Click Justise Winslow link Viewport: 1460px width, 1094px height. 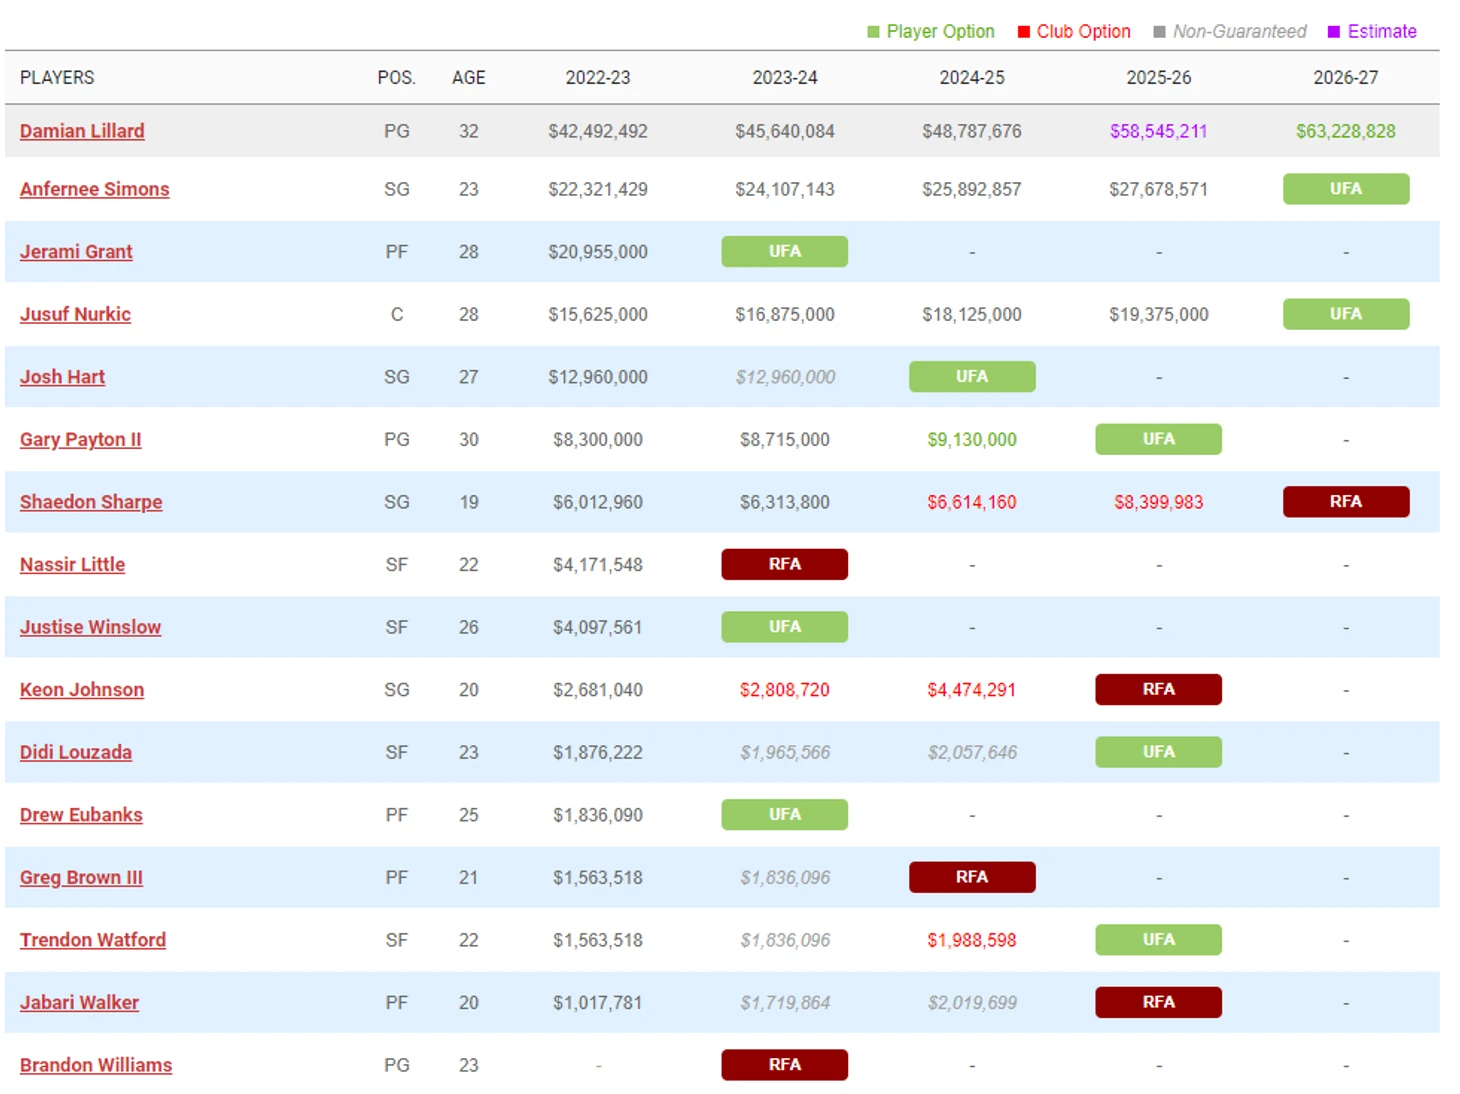pyautogui.click(x=90, y=627)
